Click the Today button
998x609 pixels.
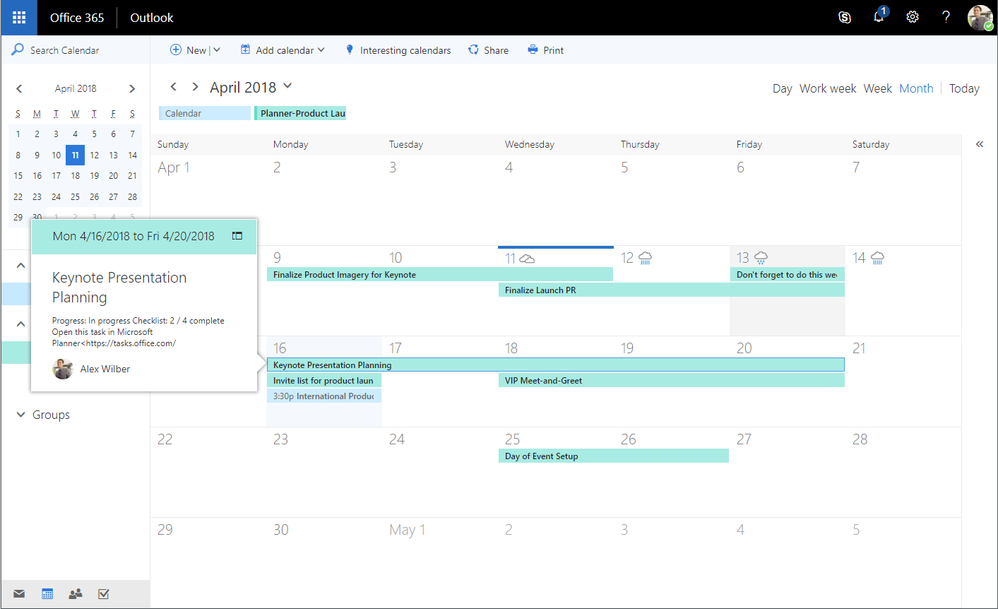click(964, 88)
